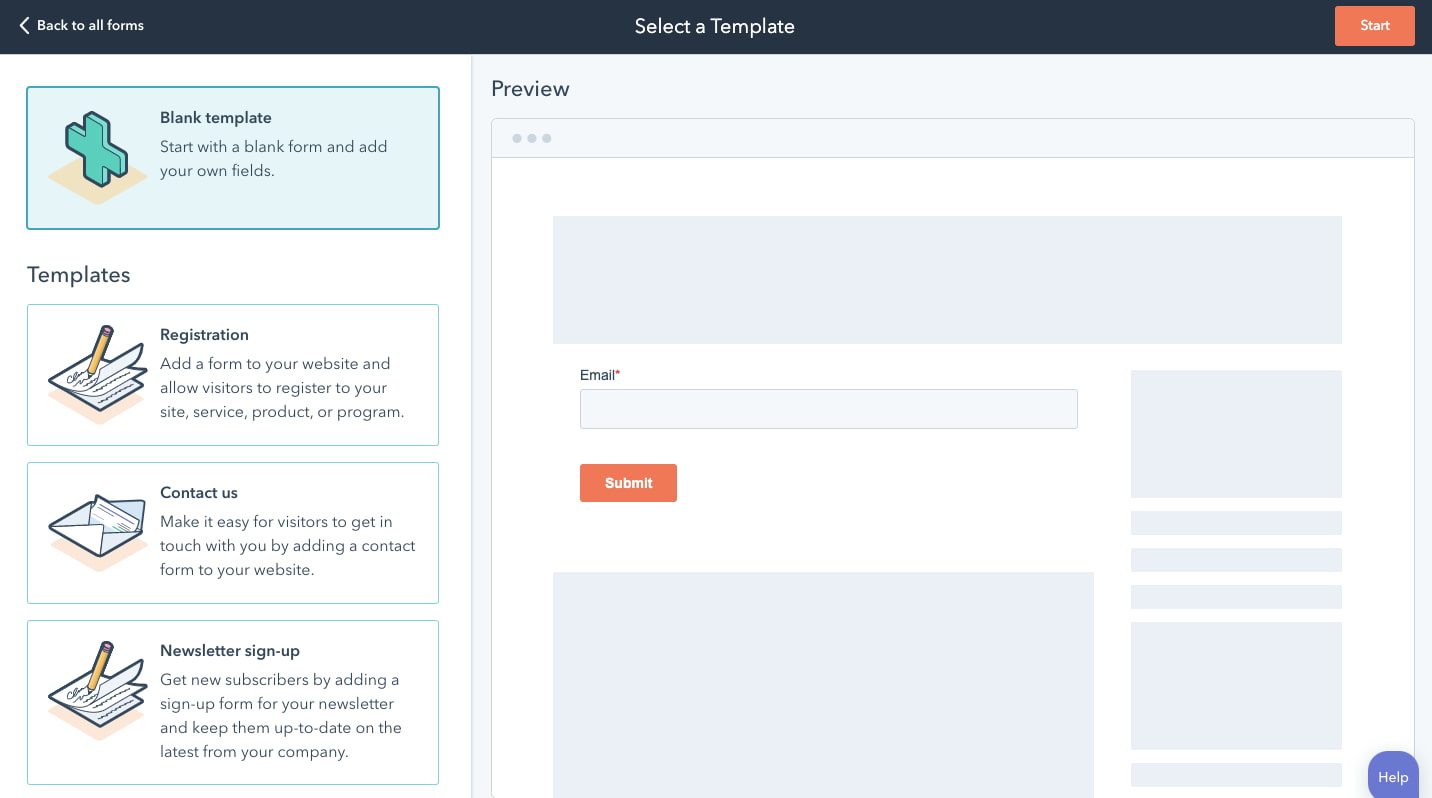Click the Email input field in preview

click(x=829, y=409)
